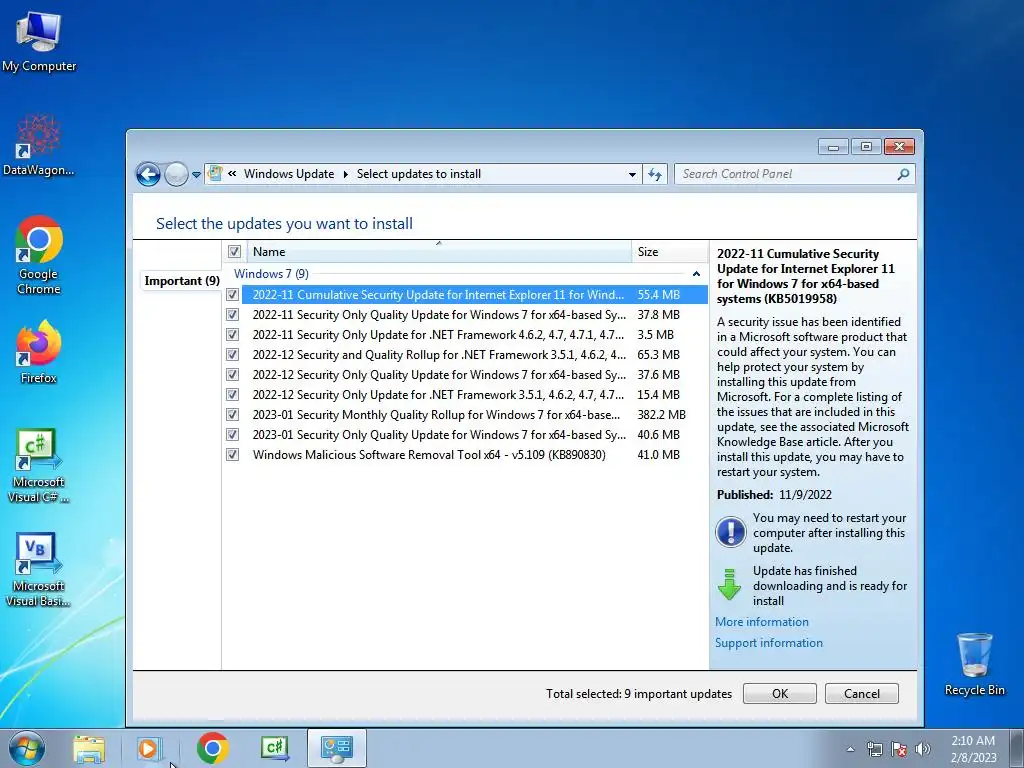Collapse the Windows 7 (9) group
The image size is (1024, 768).
[x=696, y=274]
